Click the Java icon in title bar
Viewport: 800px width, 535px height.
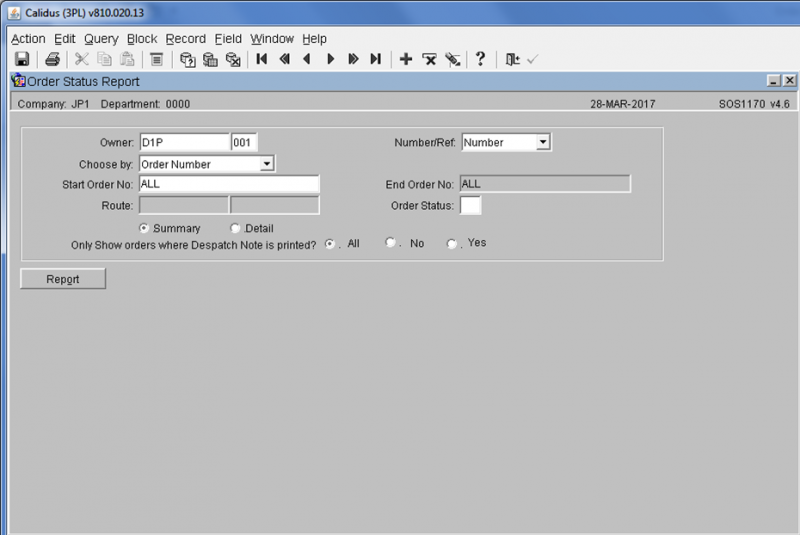pyautogui.click(x=14, y=13)
